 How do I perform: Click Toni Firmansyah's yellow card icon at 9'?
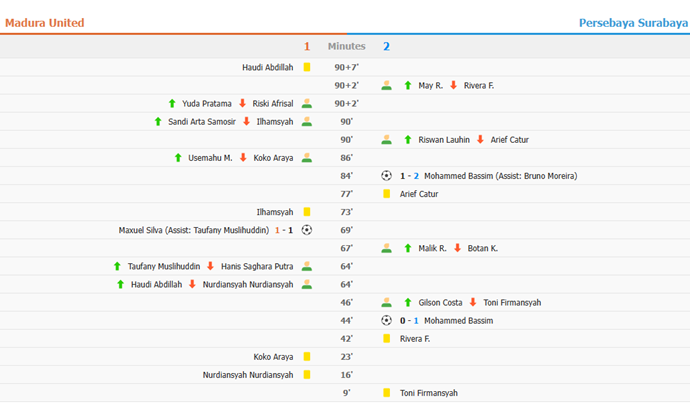386,393
